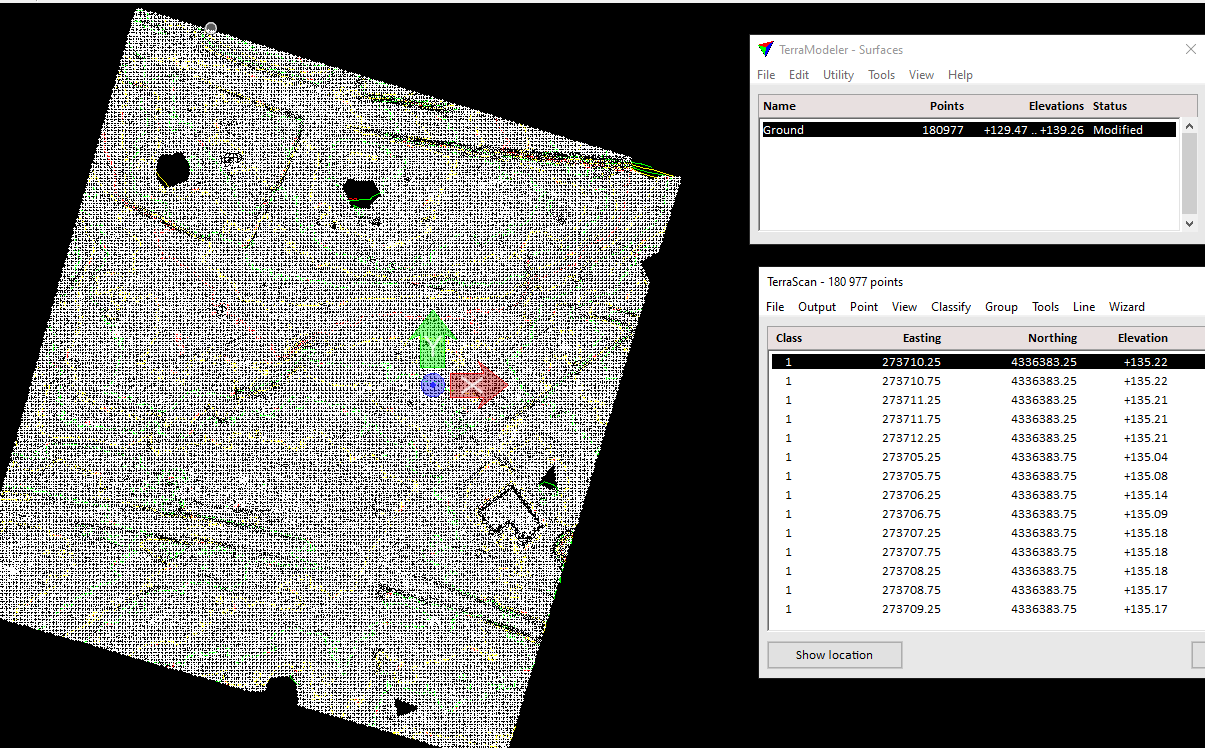The image size is (1205, 748).
Task: Click the gray handle circle atop point cloud
Action: (210, 28)
